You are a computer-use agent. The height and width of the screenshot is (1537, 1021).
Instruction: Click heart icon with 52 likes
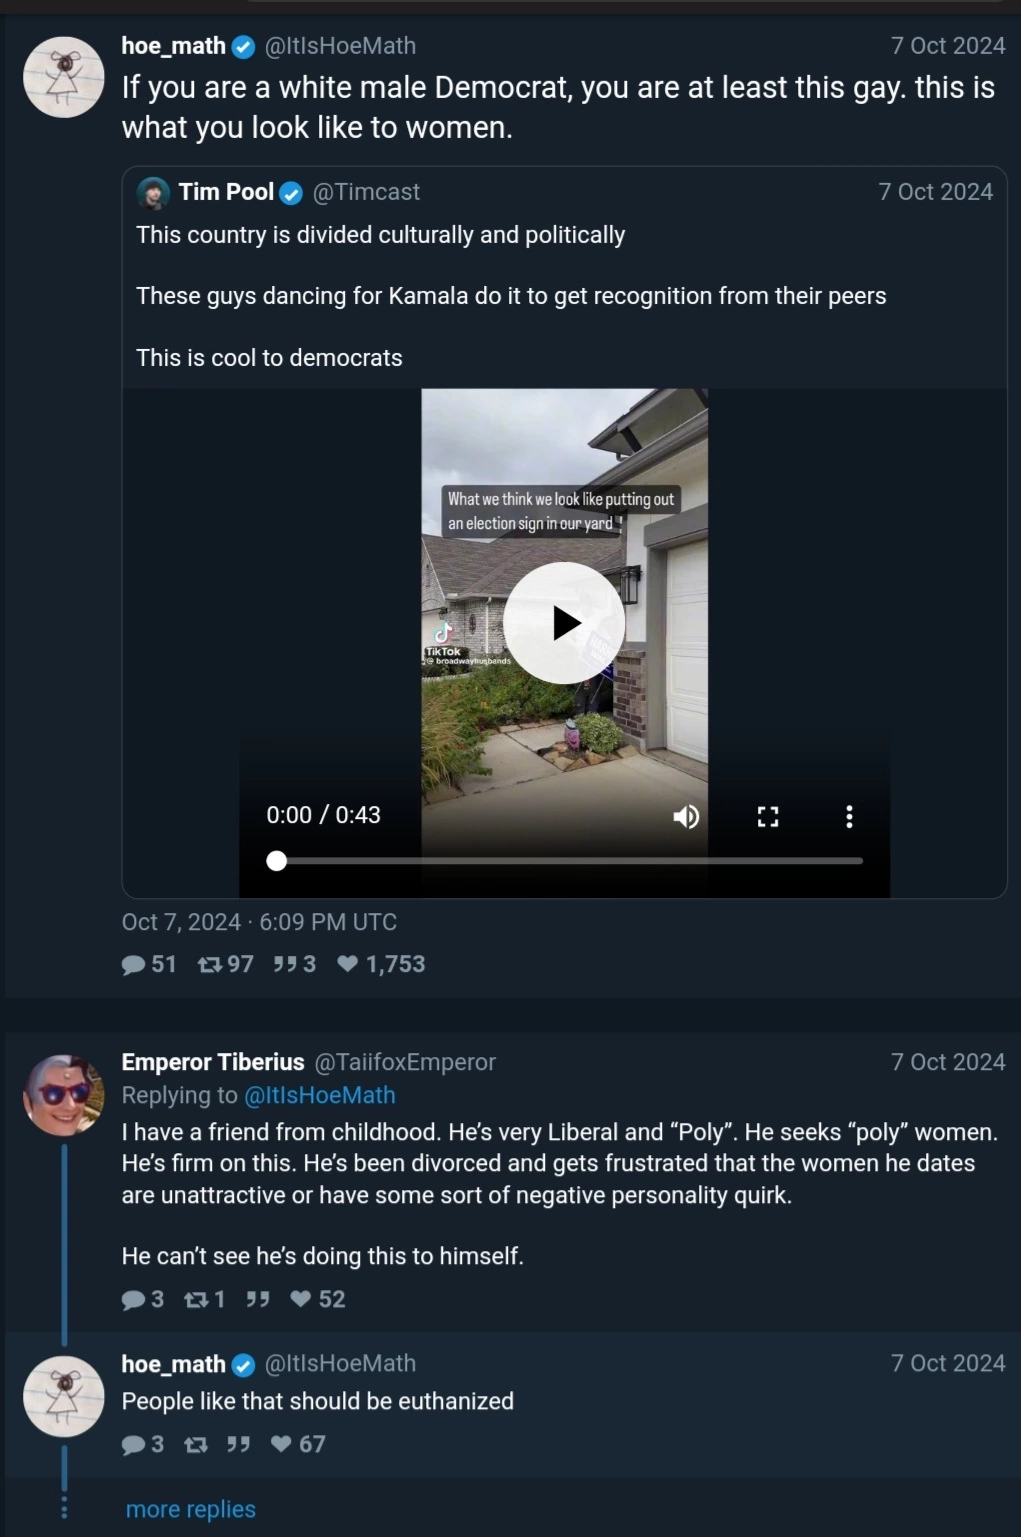(300, 1299)
